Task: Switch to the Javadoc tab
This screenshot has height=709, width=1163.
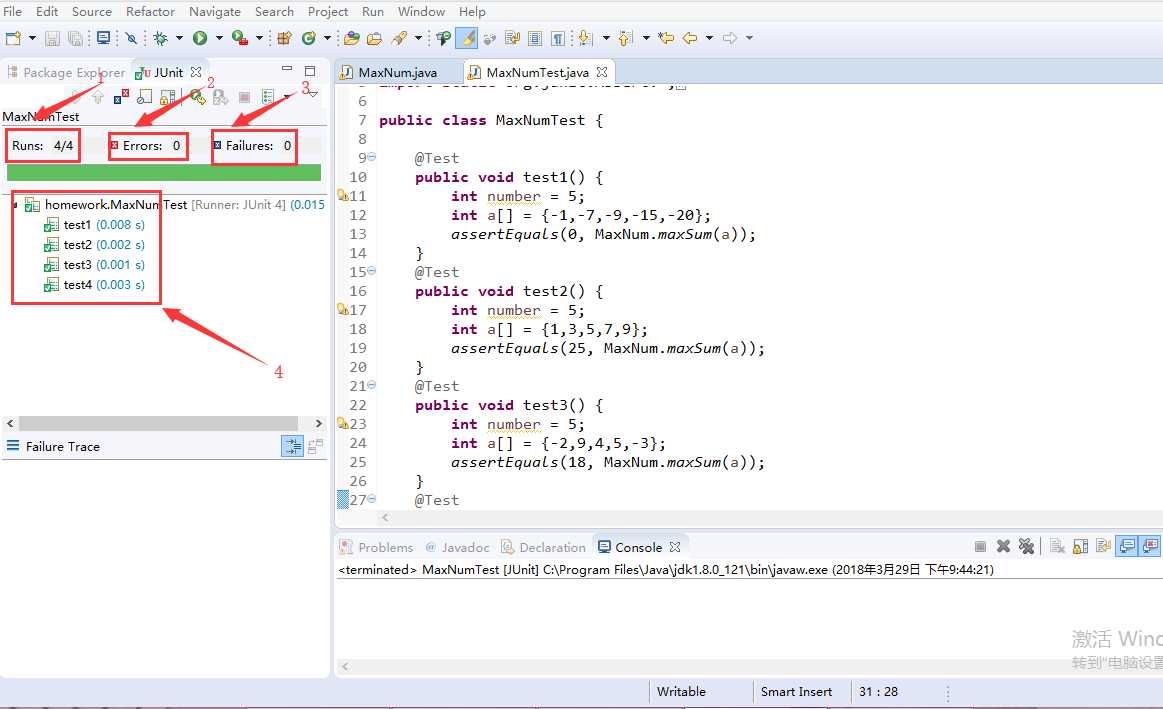Action: click(457, 547)
